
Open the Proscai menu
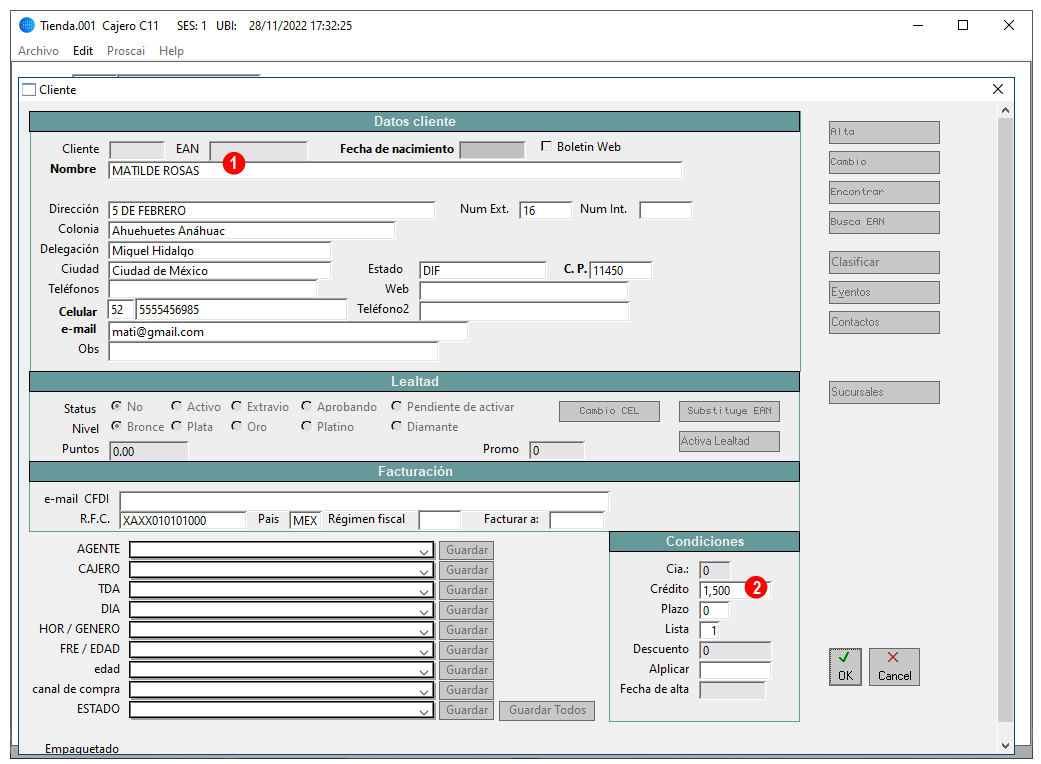125,51
